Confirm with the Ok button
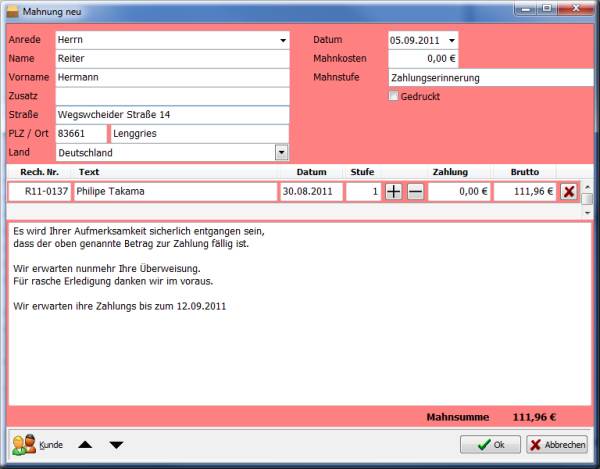The width and height of the screenshot is (600, 469). 490,445
